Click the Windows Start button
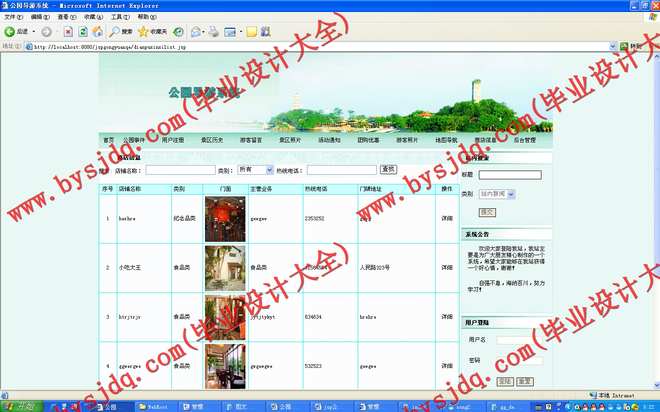This screenshot has width=660, height=412. point(20,406)
